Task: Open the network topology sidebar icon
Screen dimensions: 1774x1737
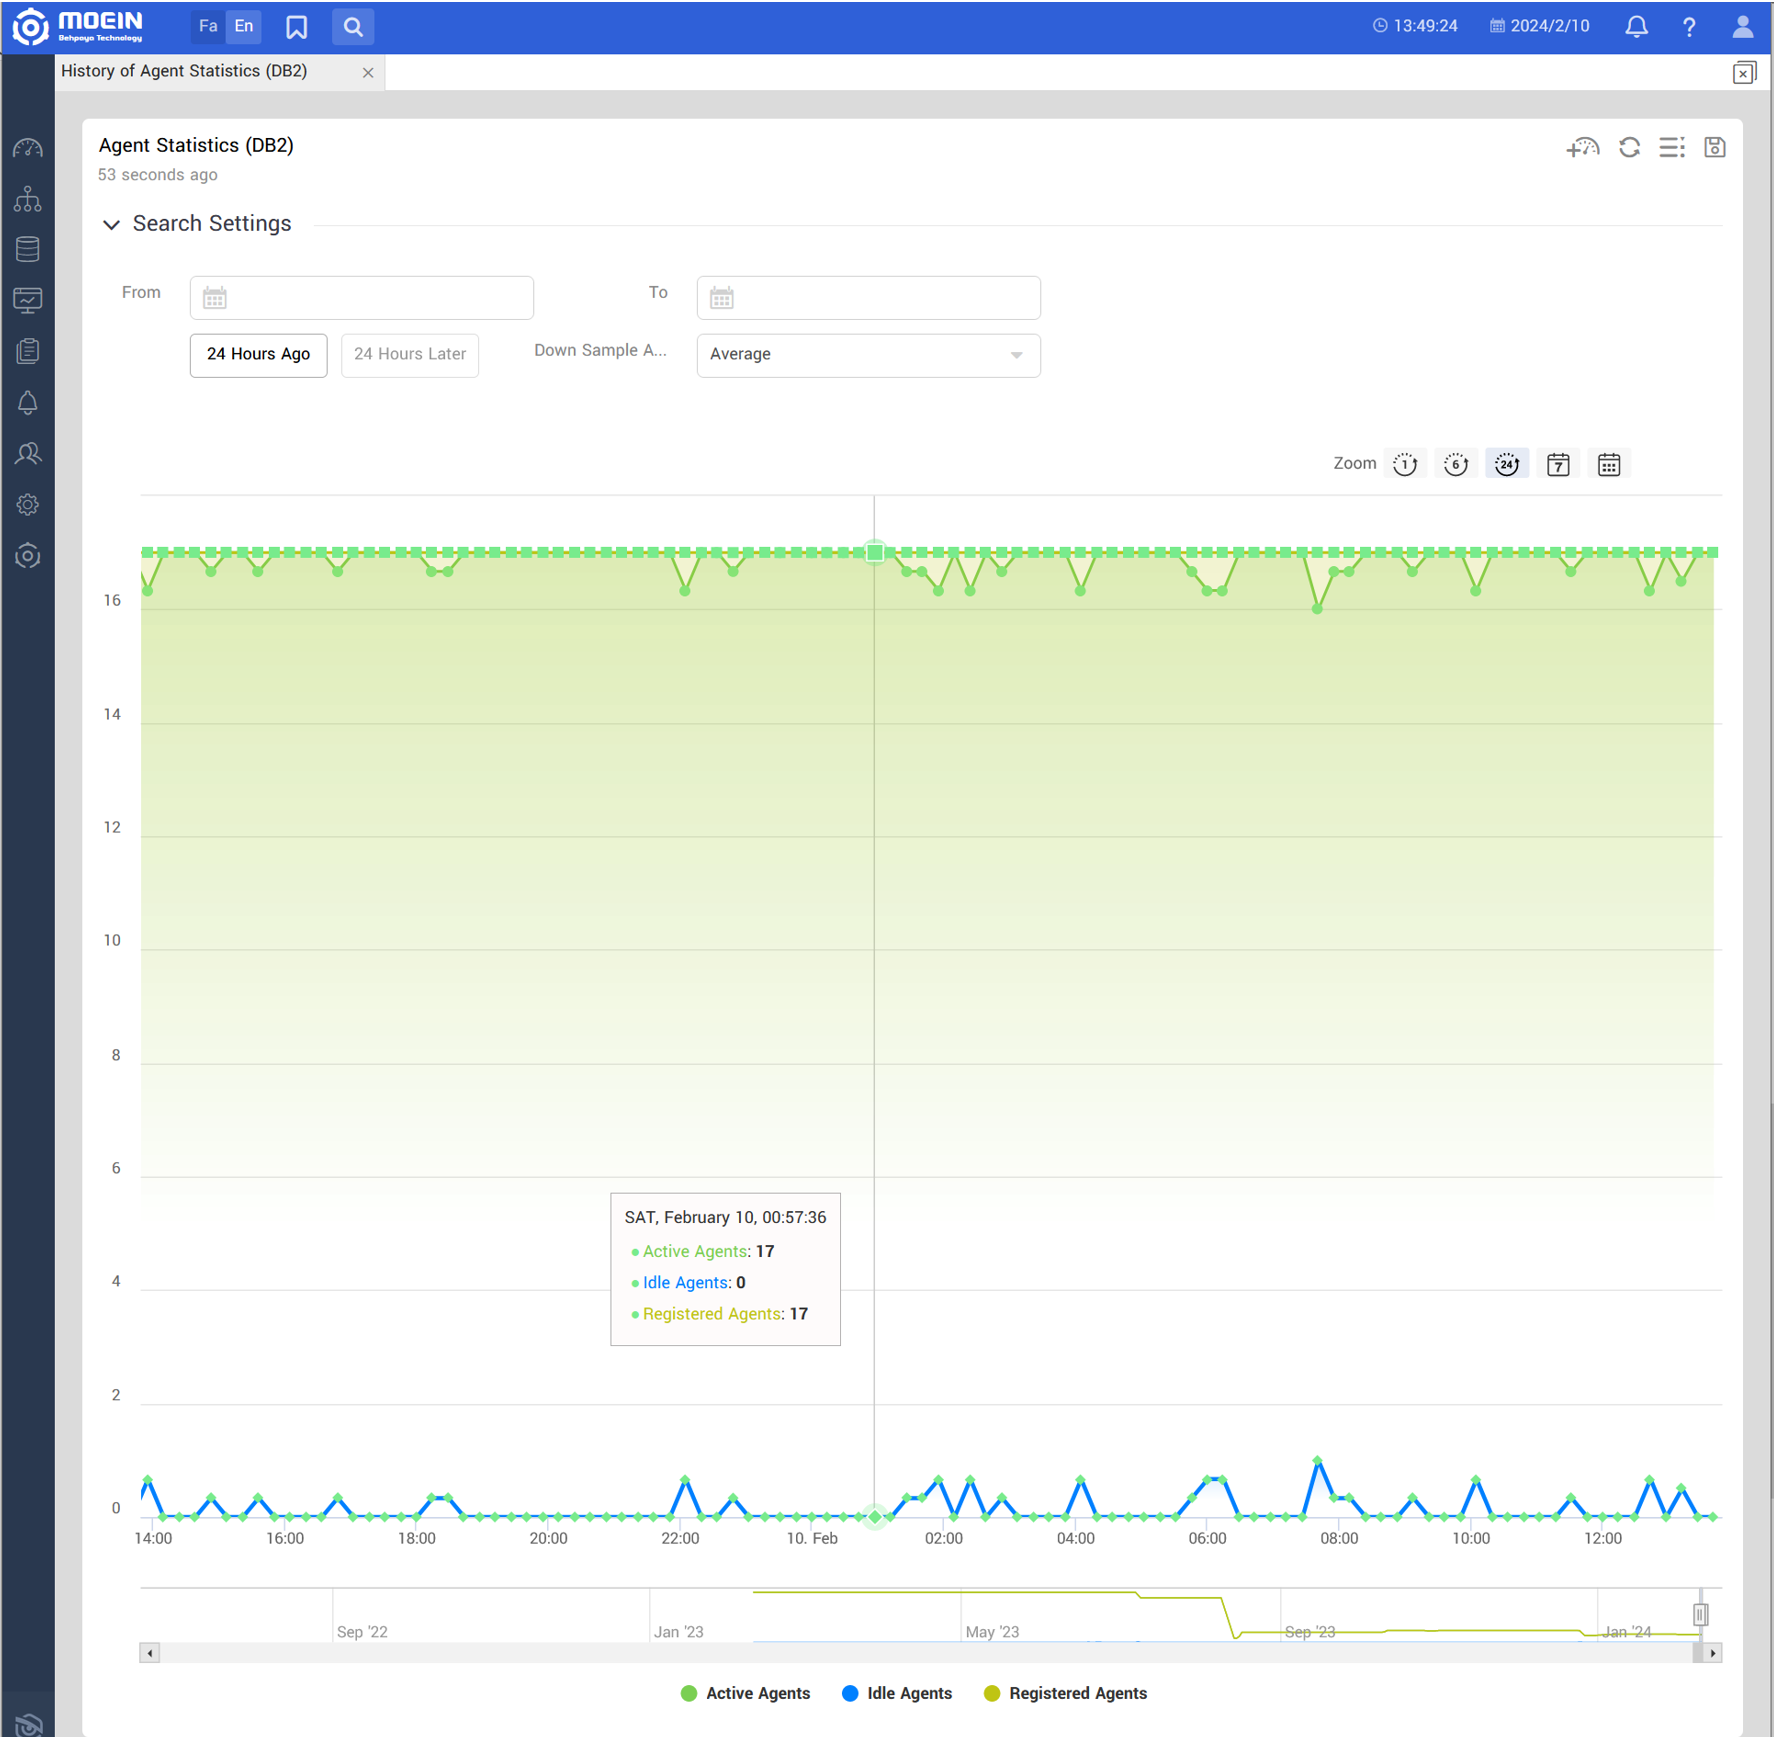Action: pos(28,199)
